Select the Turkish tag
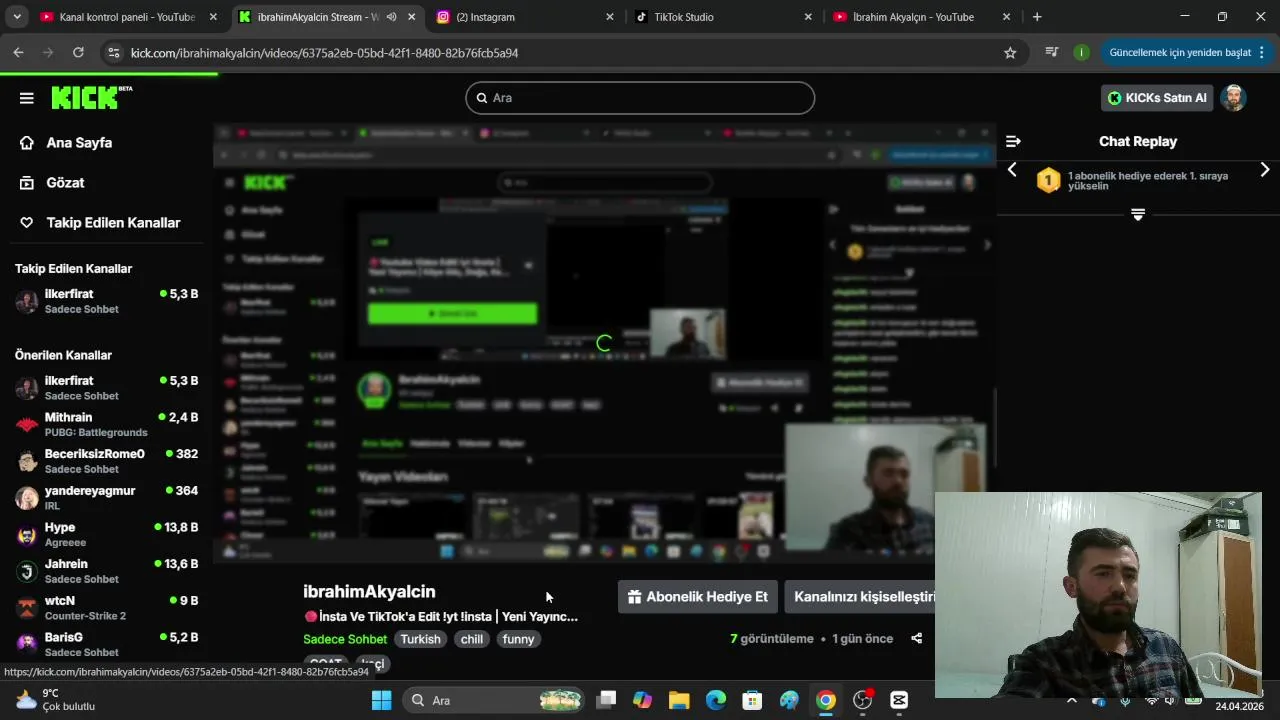Image resolution: width=1280 pixels, height=720 pixels. tap(420, 639)
